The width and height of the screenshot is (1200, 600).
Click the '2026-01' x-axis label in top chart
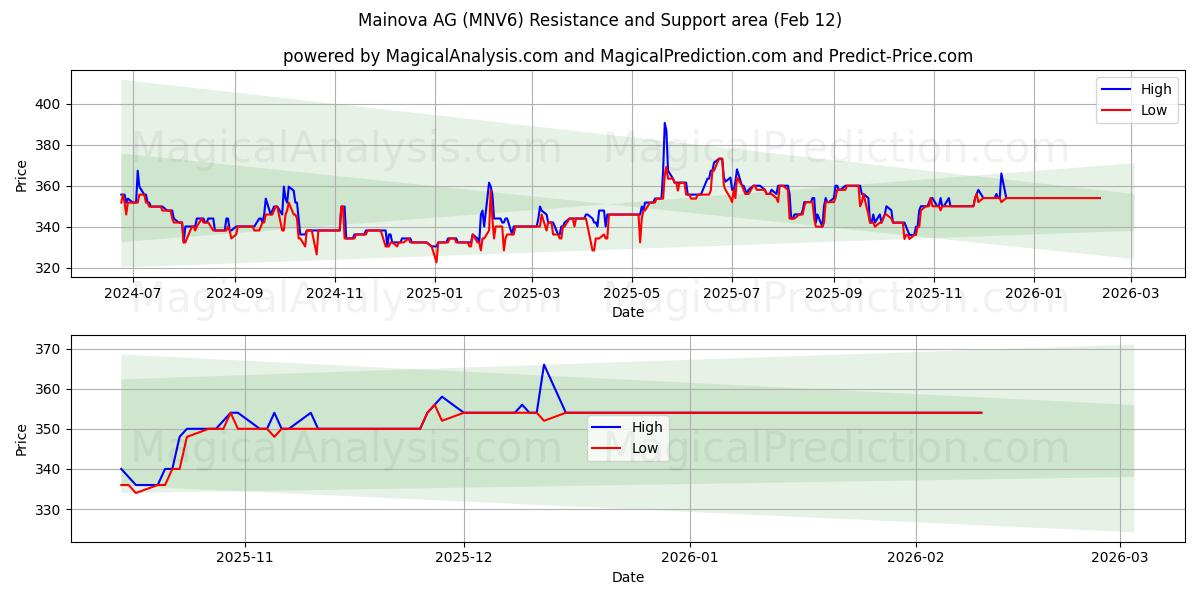coord(1034,294)
